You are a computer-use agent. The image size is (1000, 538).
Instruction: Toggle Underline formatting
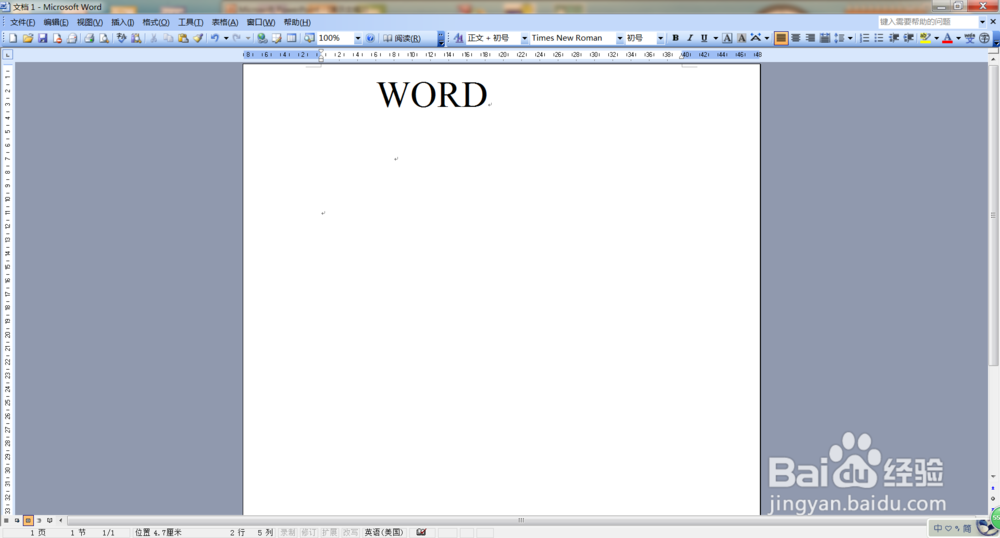pos(704,38)
